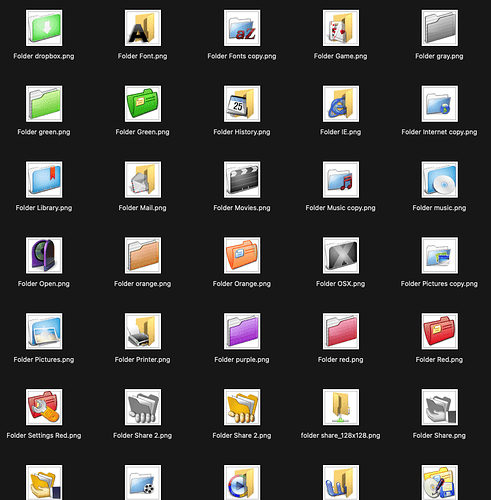Click Folder Settings Red.png icon
The width and height of the screenshot is (491, 500).
pyautogui.click(x=44, y=407)
